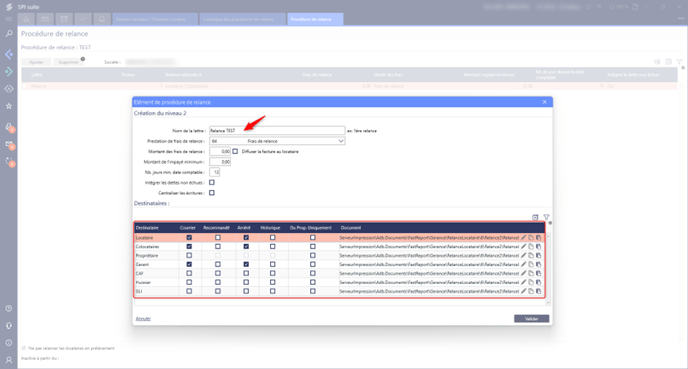Click the hamburger menu icon in sidebar

click(9, 19)
